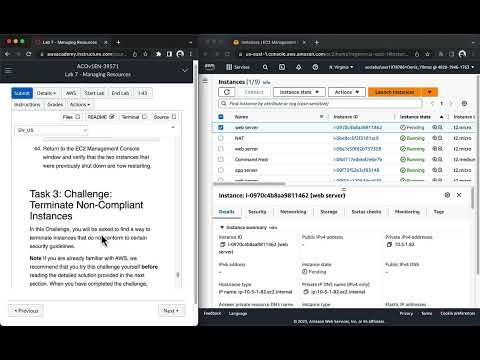
Task: Select the NAT instance checkbox
Action: 221,138
